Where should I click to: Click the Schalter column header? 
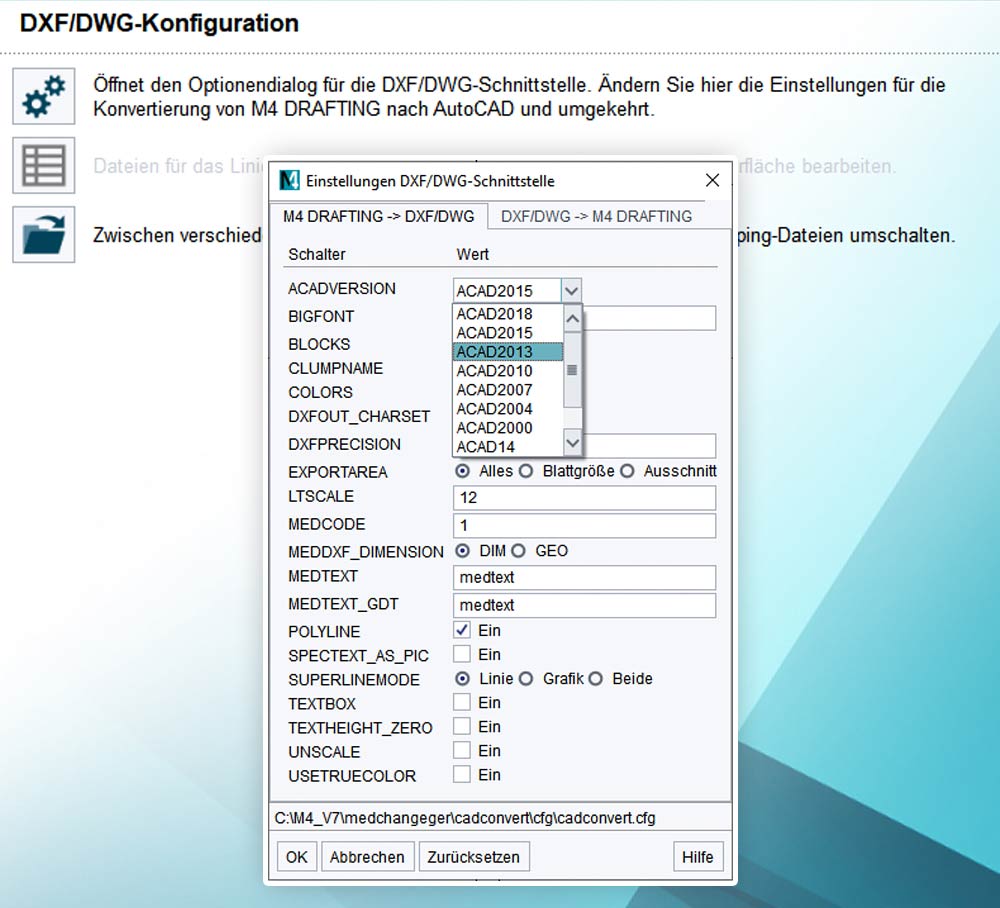click(317, 254)
